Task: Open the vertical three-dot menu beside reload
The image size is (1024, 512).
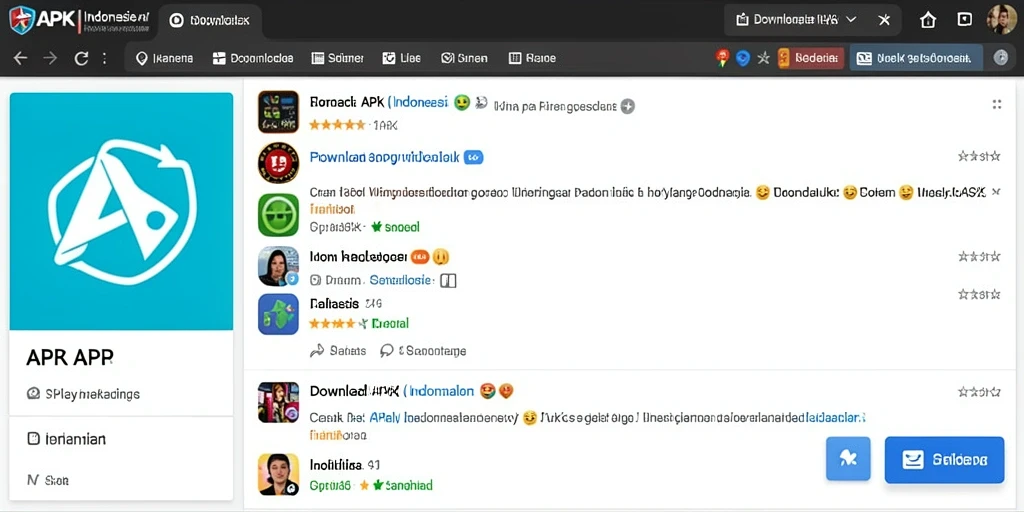Action: 104,58
